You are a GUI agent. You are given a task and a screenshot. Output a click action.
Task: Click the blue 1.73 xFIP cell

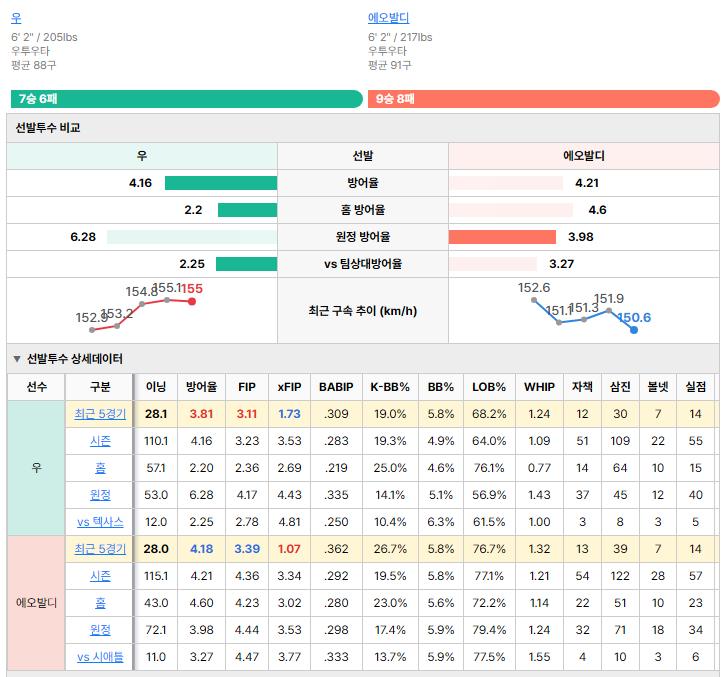(x=289, y=414)
